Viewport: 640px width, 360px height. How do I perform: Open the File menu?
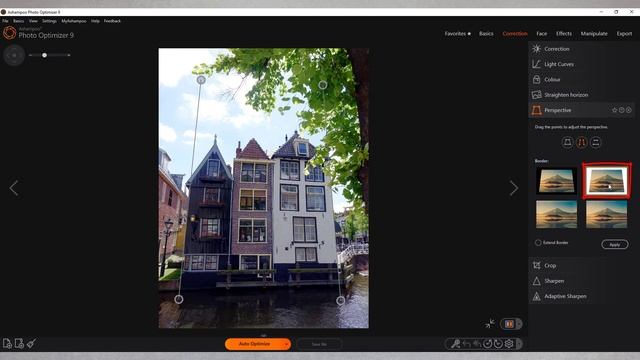pyautogui.click(x=5, y=21)
